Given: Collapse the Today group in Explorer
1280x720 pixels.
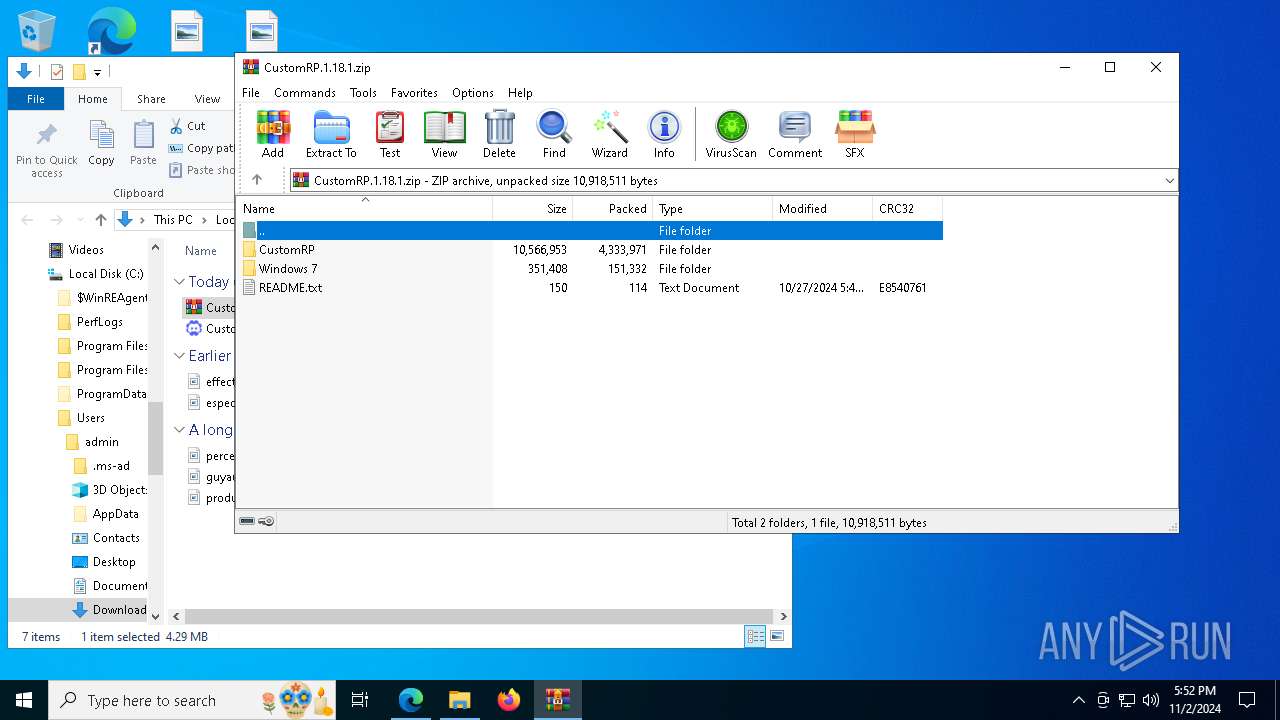Looking at the screenshot, I should pos(180,282).
